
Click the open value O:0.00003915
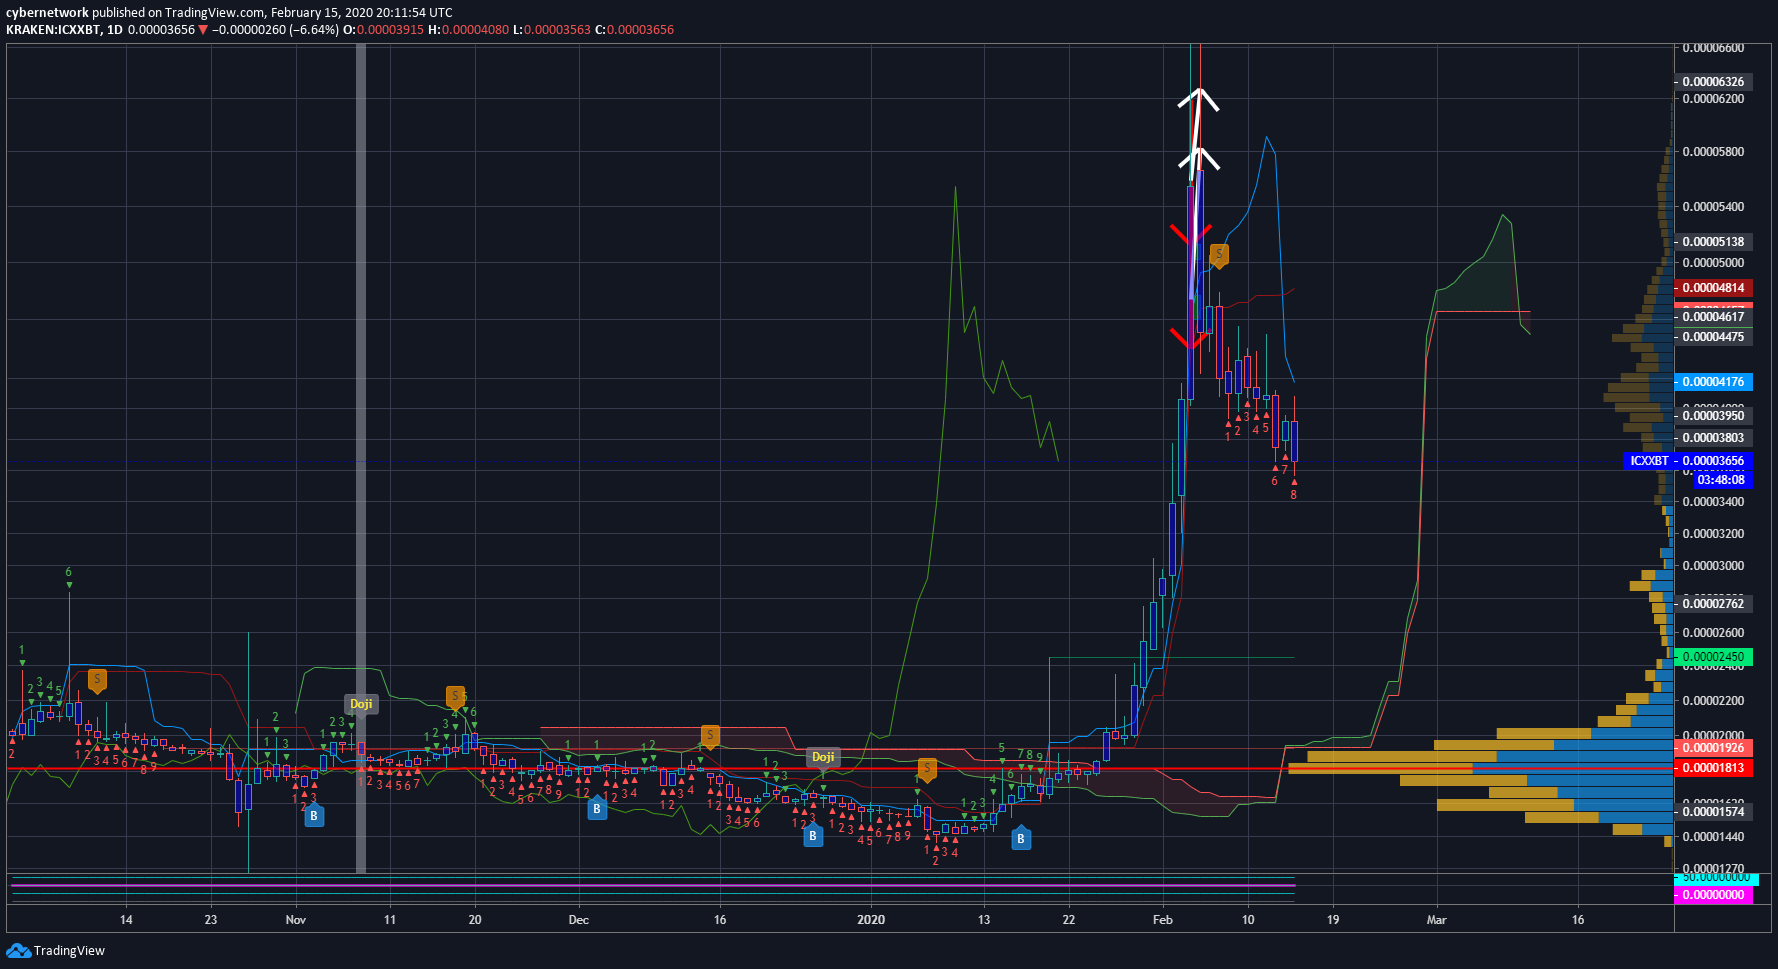click(384, 30)
